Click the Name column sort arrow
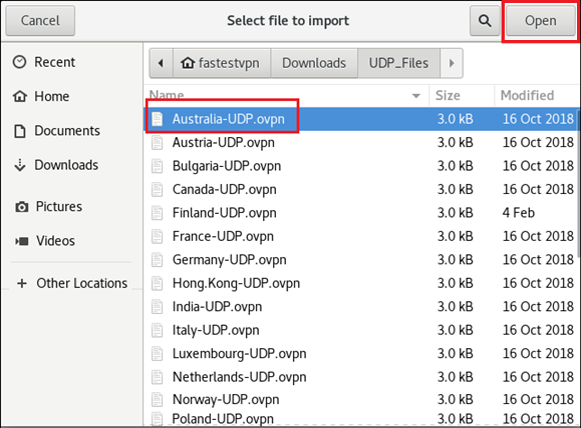The height and width of the screenshot is (428, 581). click(x=416, y=96)
